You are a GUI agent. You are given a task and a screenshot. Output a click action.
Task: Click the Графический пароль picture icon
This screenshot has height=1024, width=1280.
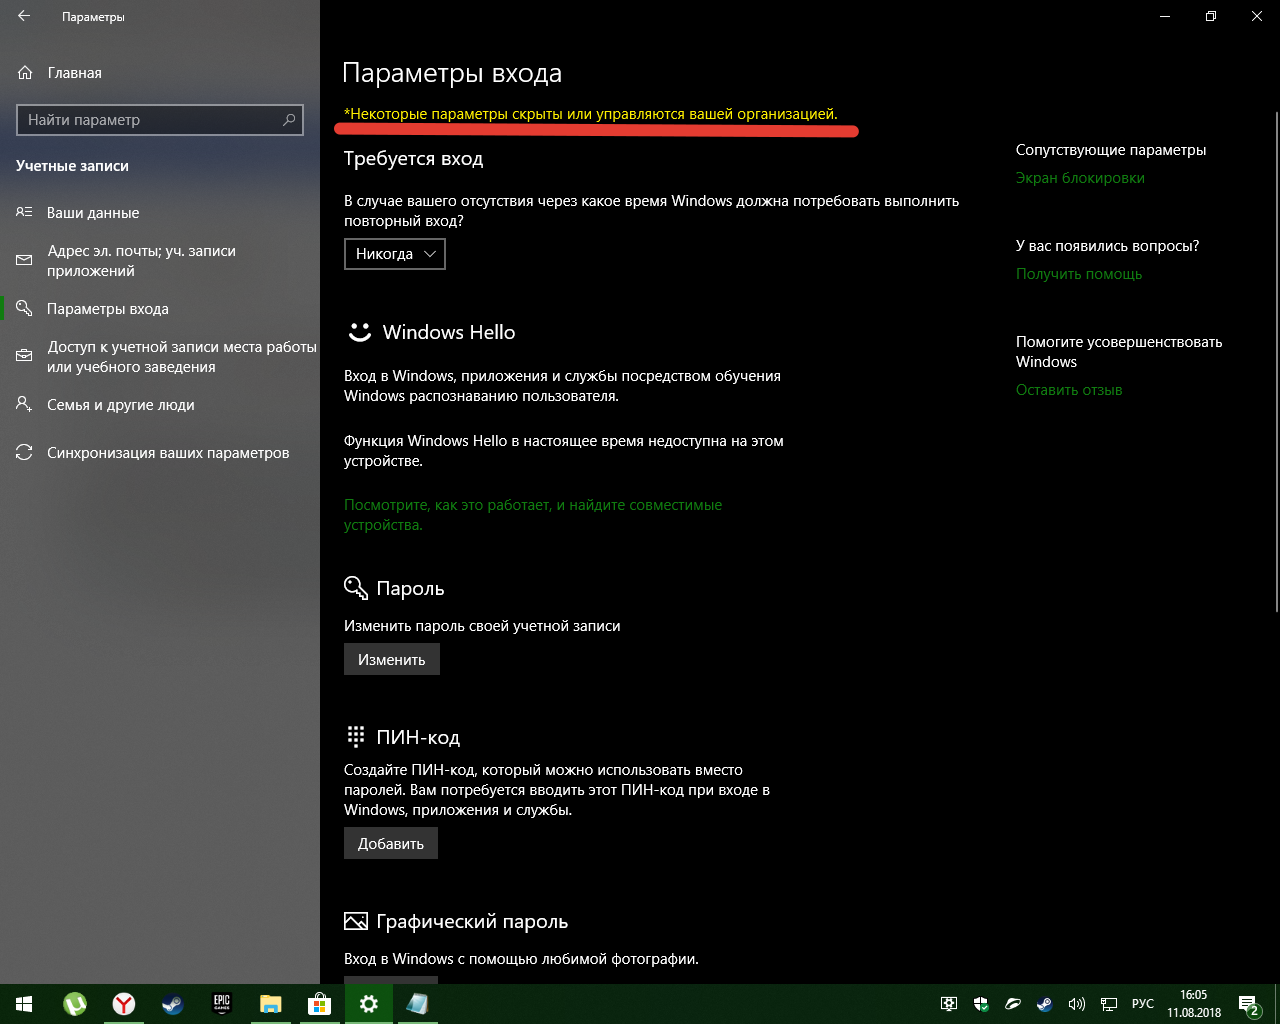pyautogui.click(x=356, y=921)
